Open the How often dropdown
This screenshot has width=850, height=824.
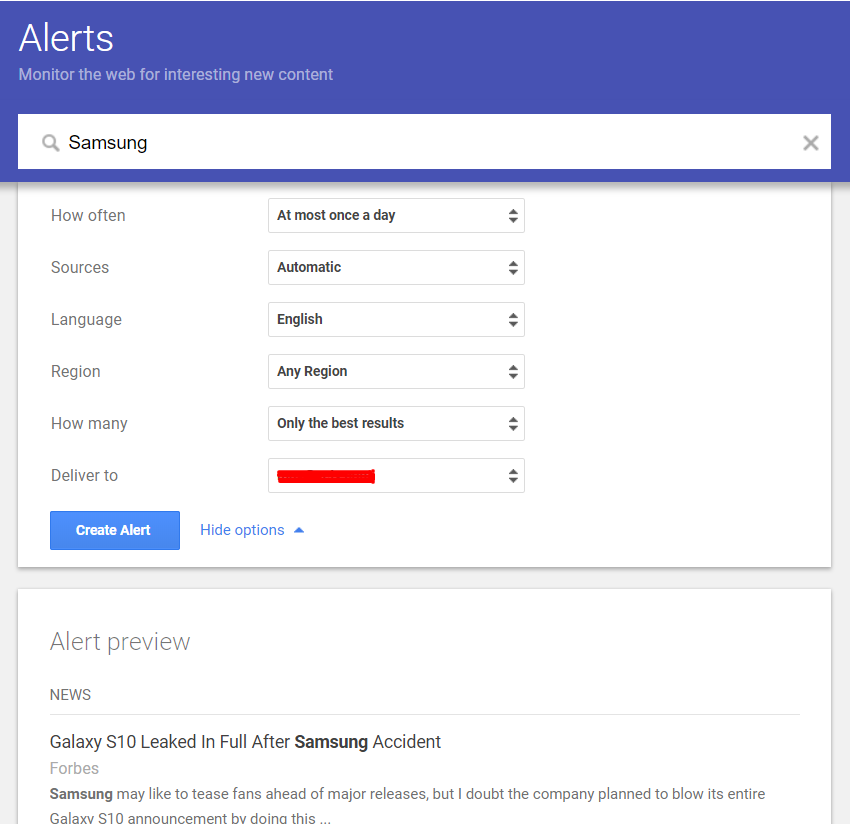[x=396, y=216]
